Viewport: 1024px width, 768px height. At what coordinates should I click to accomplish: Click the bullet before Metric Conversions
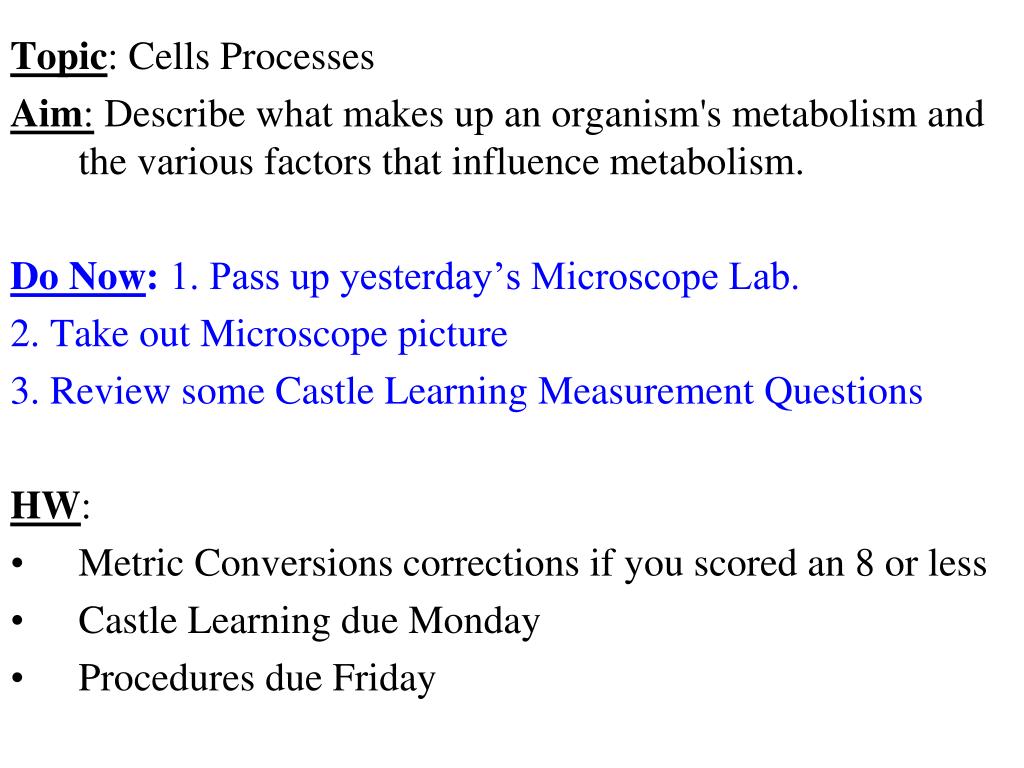[18, 563]
